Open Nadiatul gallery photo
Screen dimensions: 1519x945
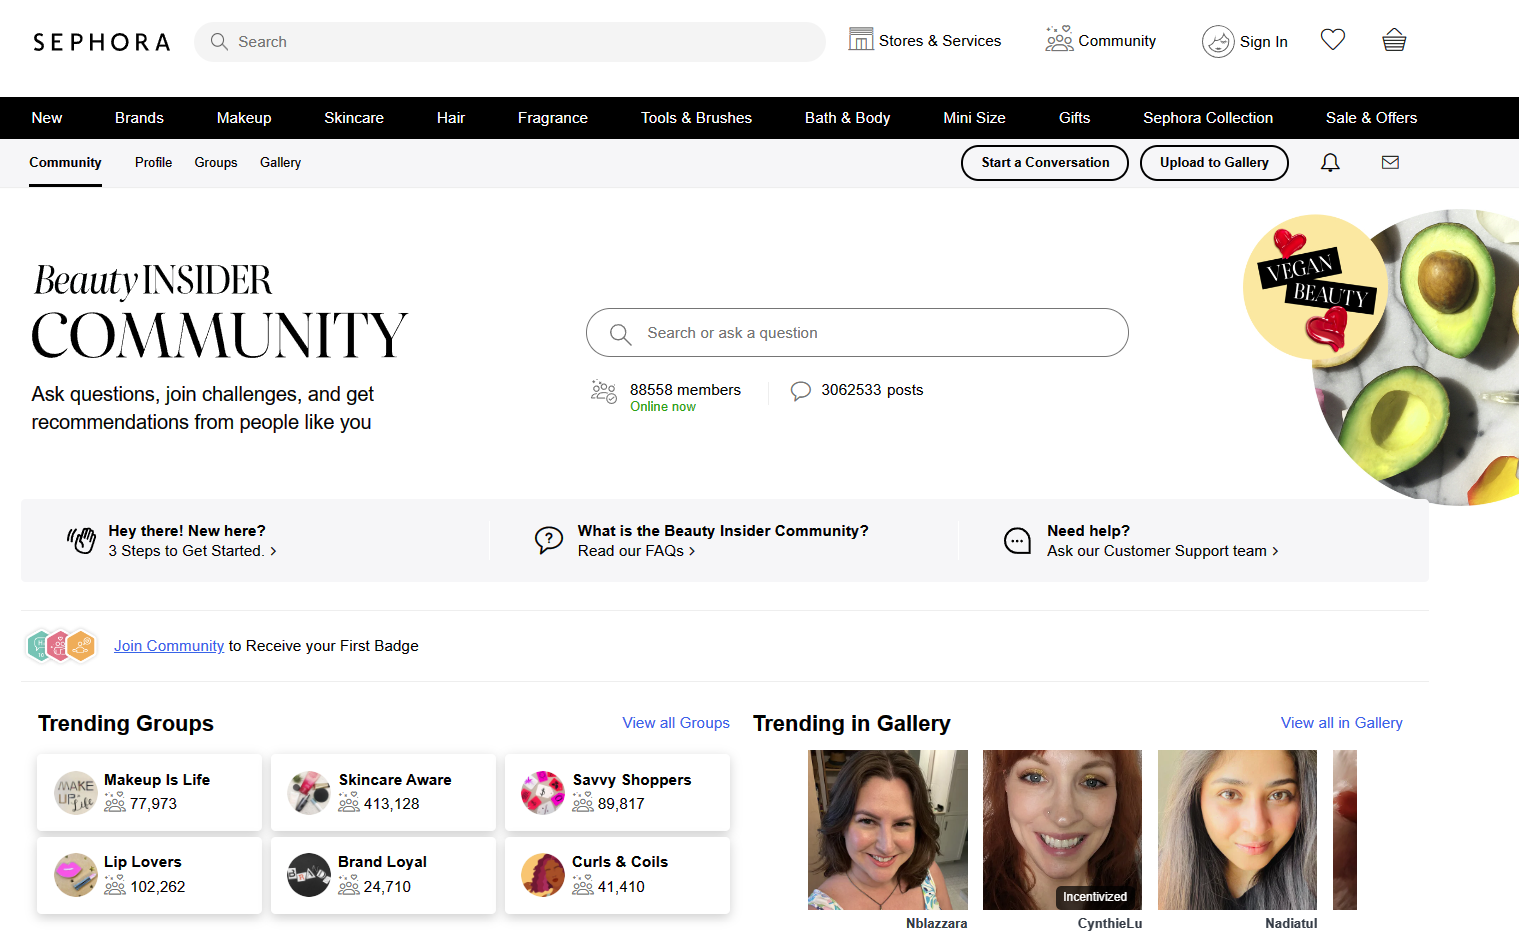(x=1237, y=830)
